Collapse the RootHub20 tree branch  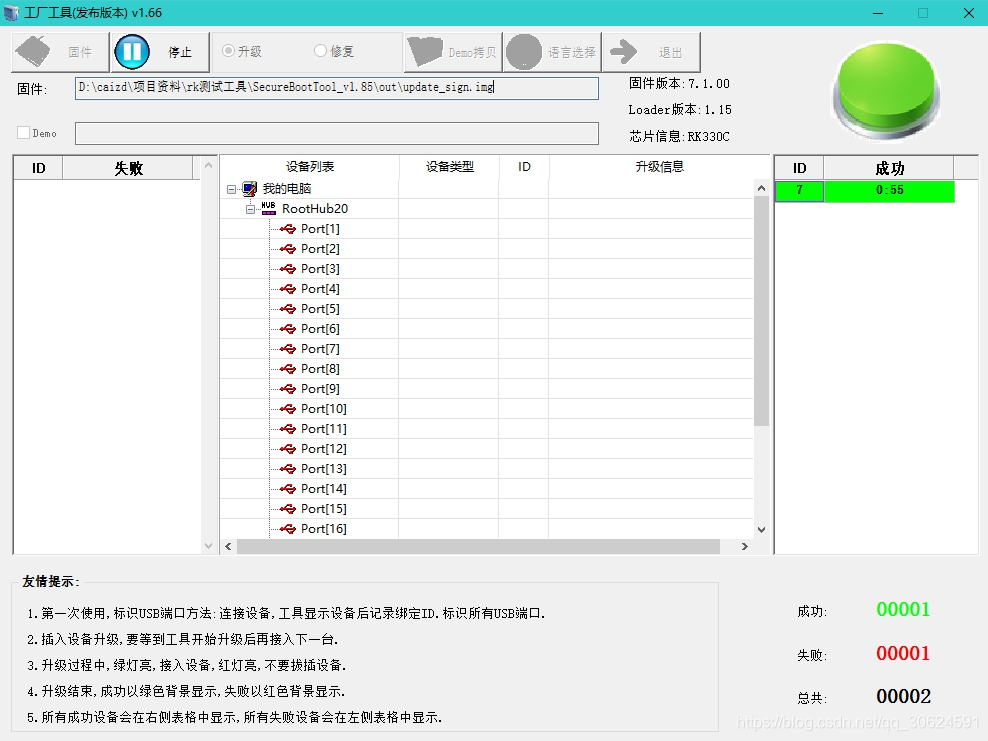tap(249, 208)
